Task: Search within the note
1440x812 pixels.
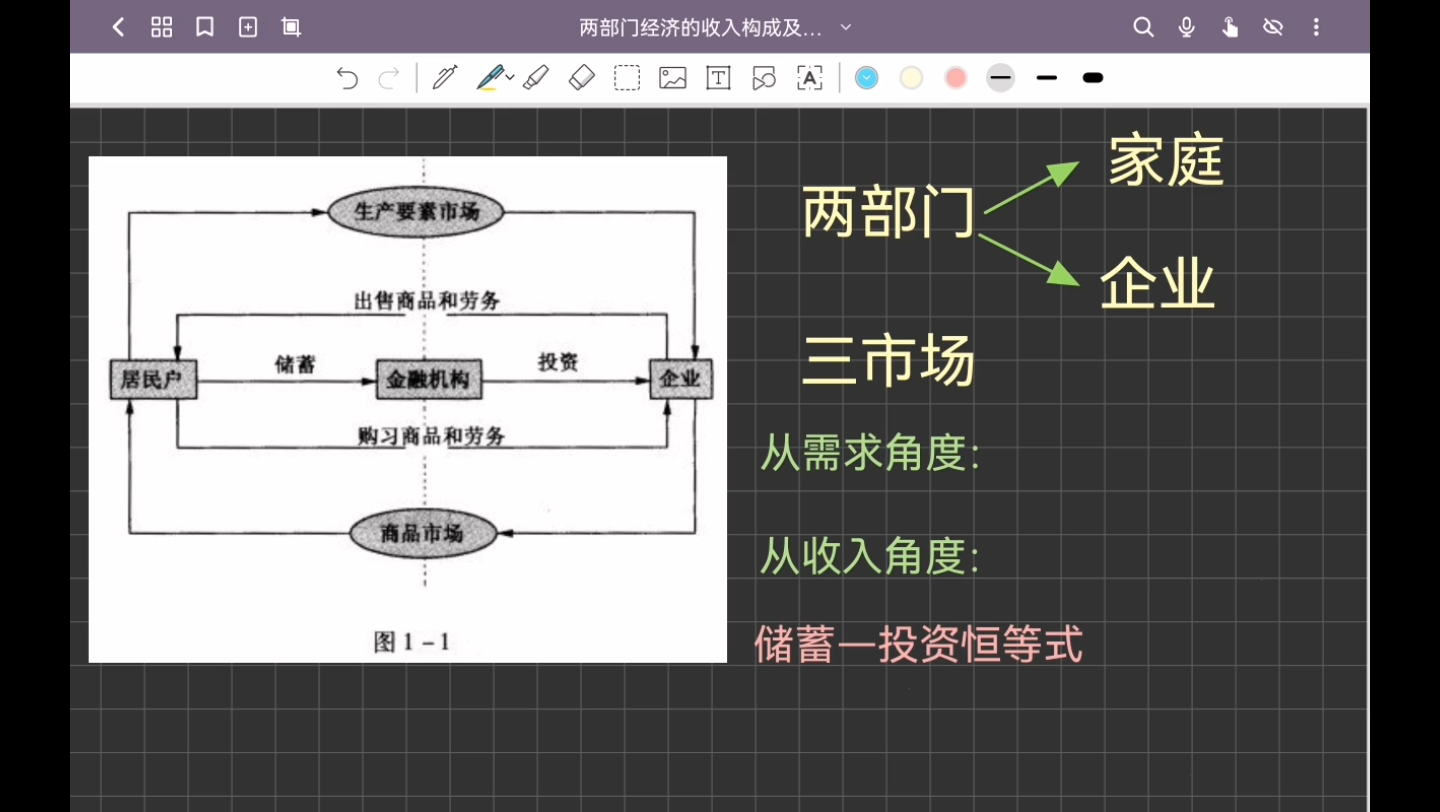Action: (x=1143, y=27)
